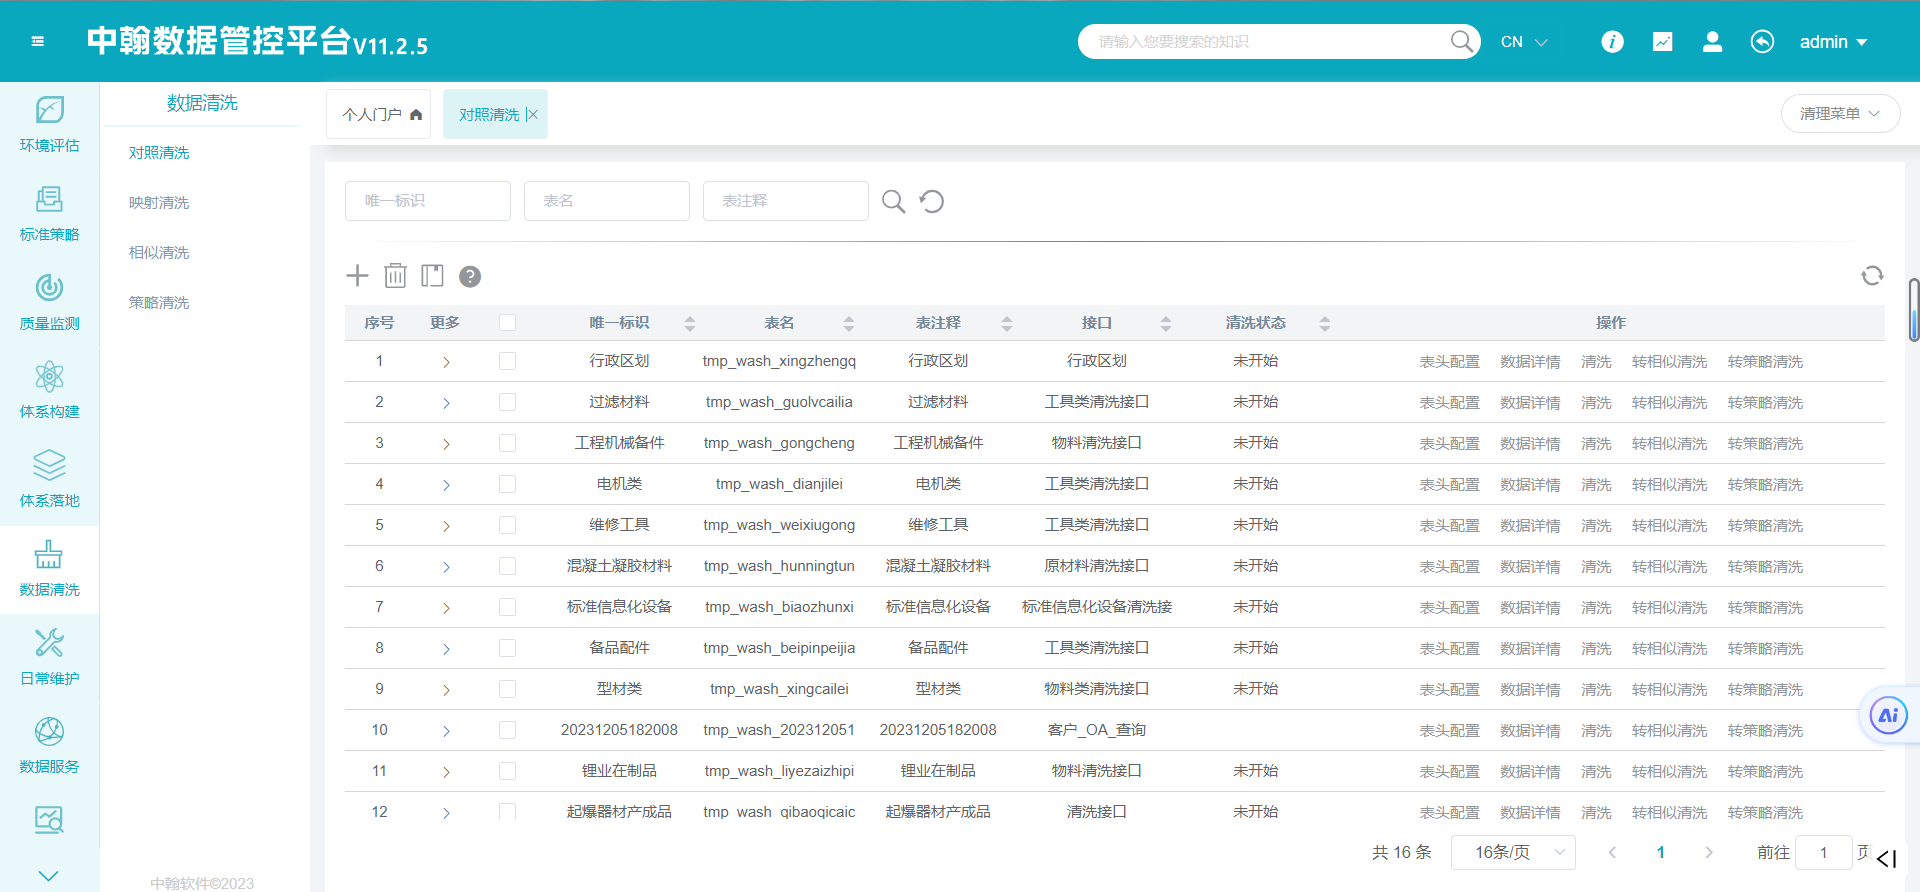Viewport: 1920px width, 892px height.
Task: Open the AI assistant floating icon
Action: point(1888,715)
